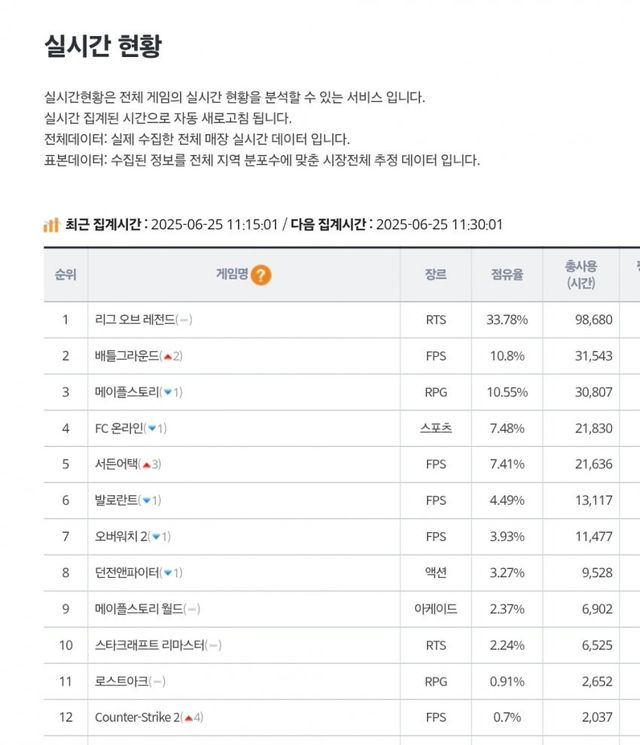Select the 로스트아크 game name
The image size is (640, 745).
point(121,681)
